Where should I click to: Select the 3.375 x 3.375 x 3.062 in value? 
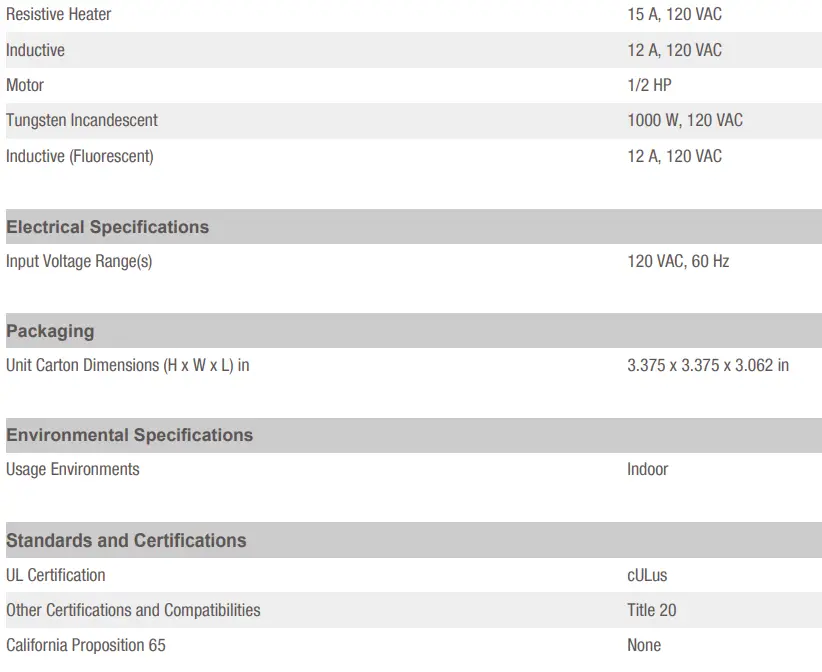pos(708,365)
